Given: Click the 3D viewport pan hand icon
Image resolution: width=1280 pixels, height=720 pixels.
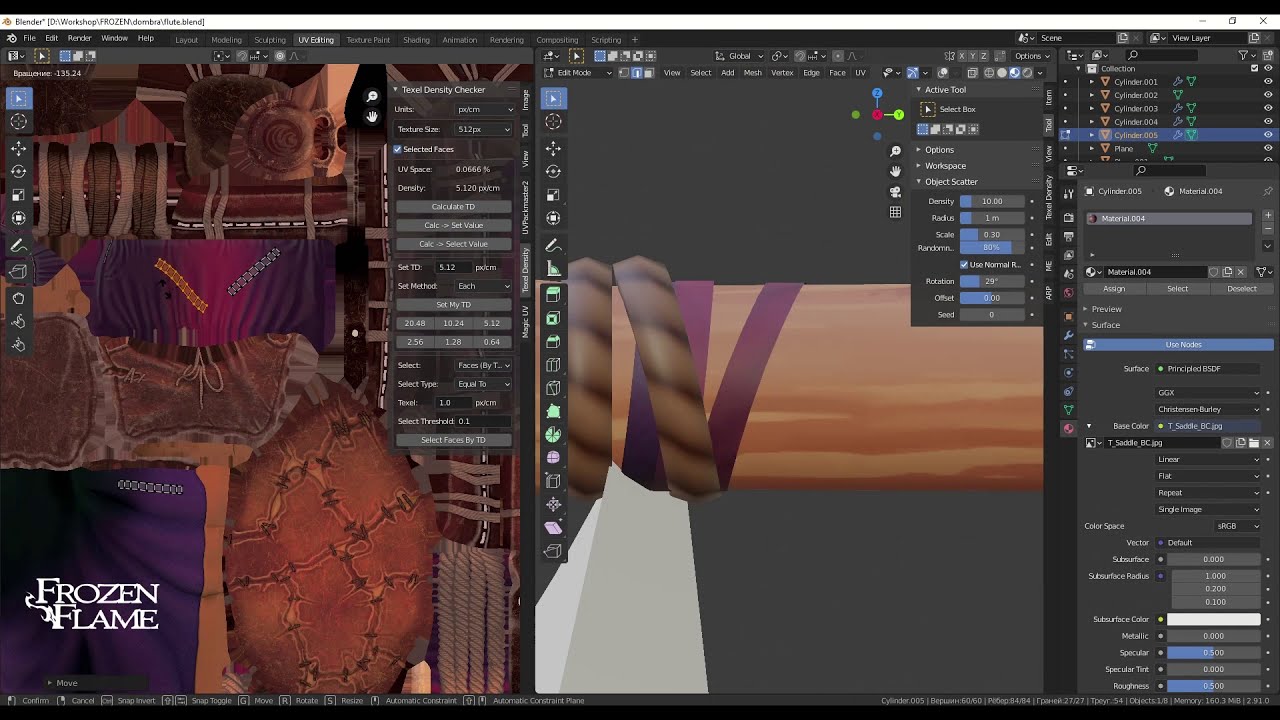Looking at the screenshot, I should (x=895, y=171).
